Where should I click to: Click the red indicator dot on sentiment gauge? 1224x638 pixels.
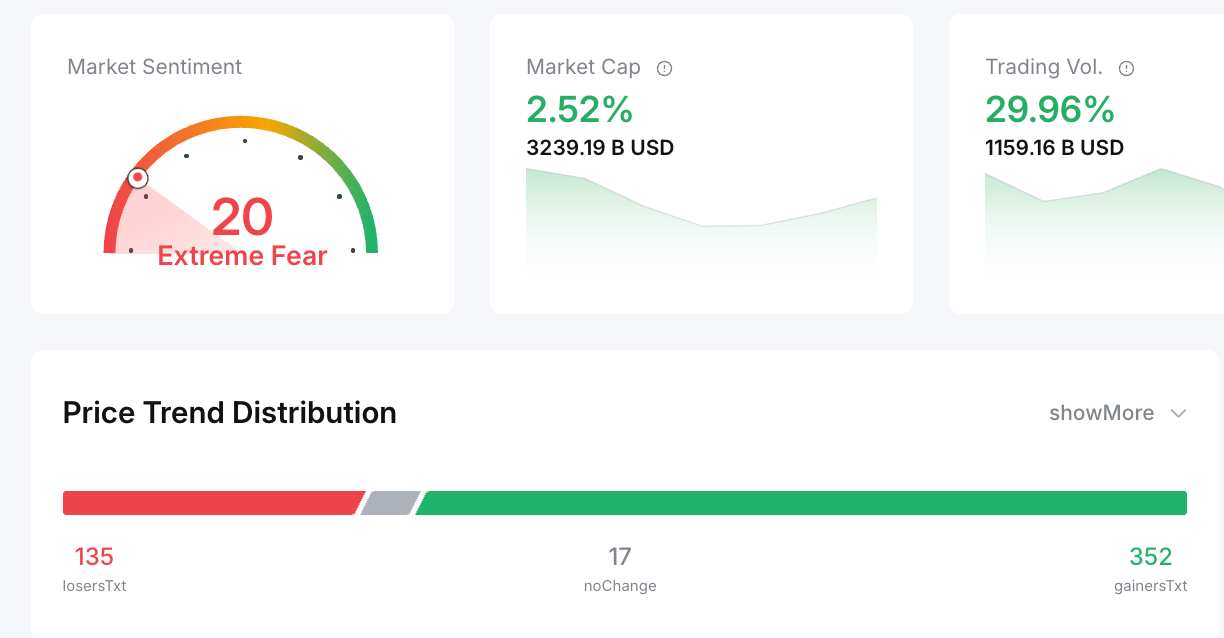click(138, 178)
